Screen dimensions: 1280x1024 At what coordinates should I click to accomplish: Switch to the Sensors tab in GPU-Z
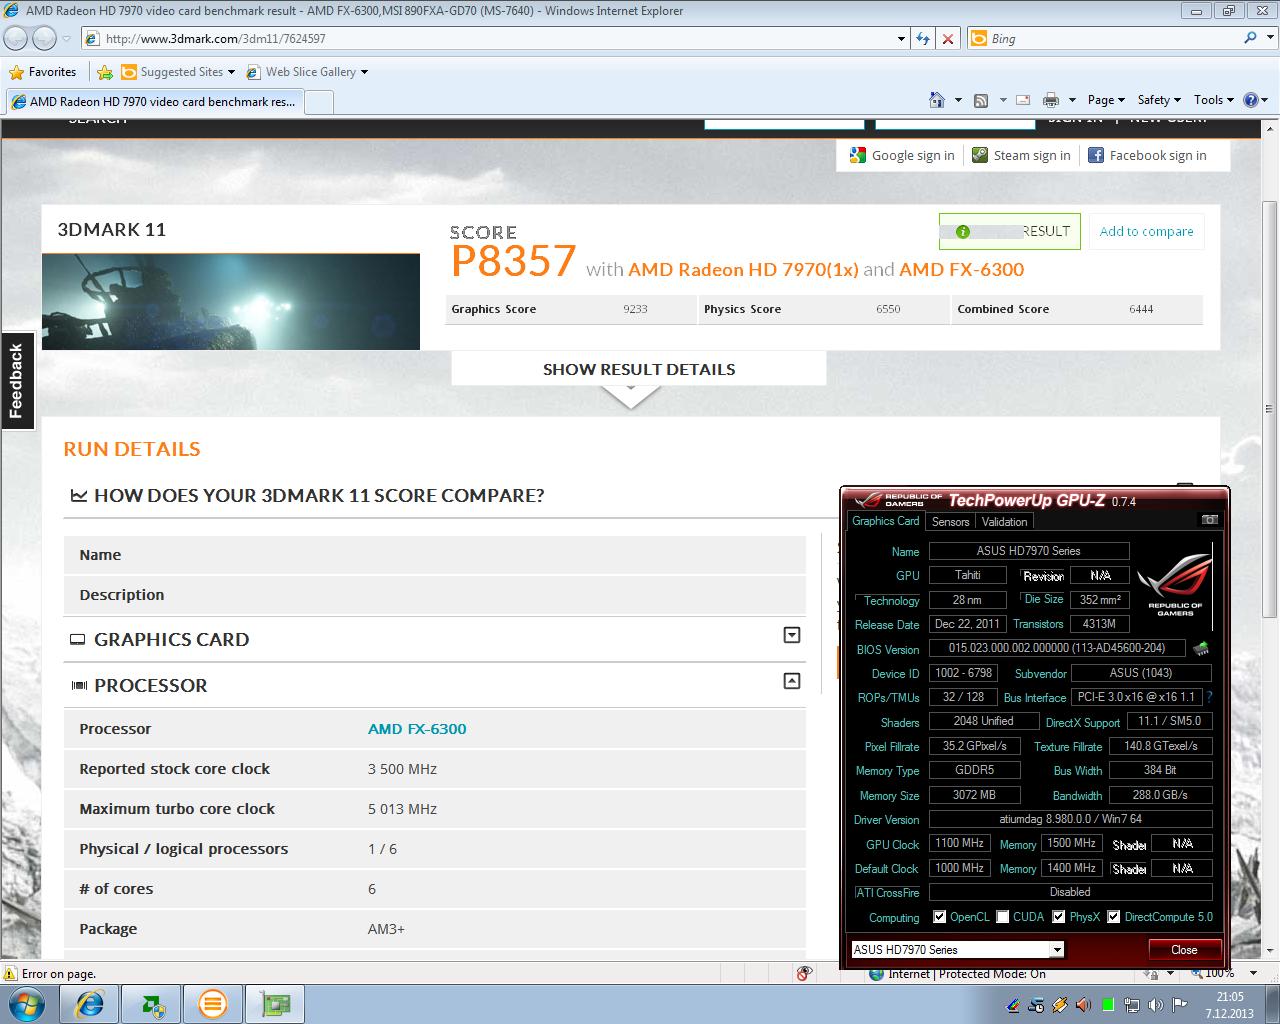coord(950,521)
